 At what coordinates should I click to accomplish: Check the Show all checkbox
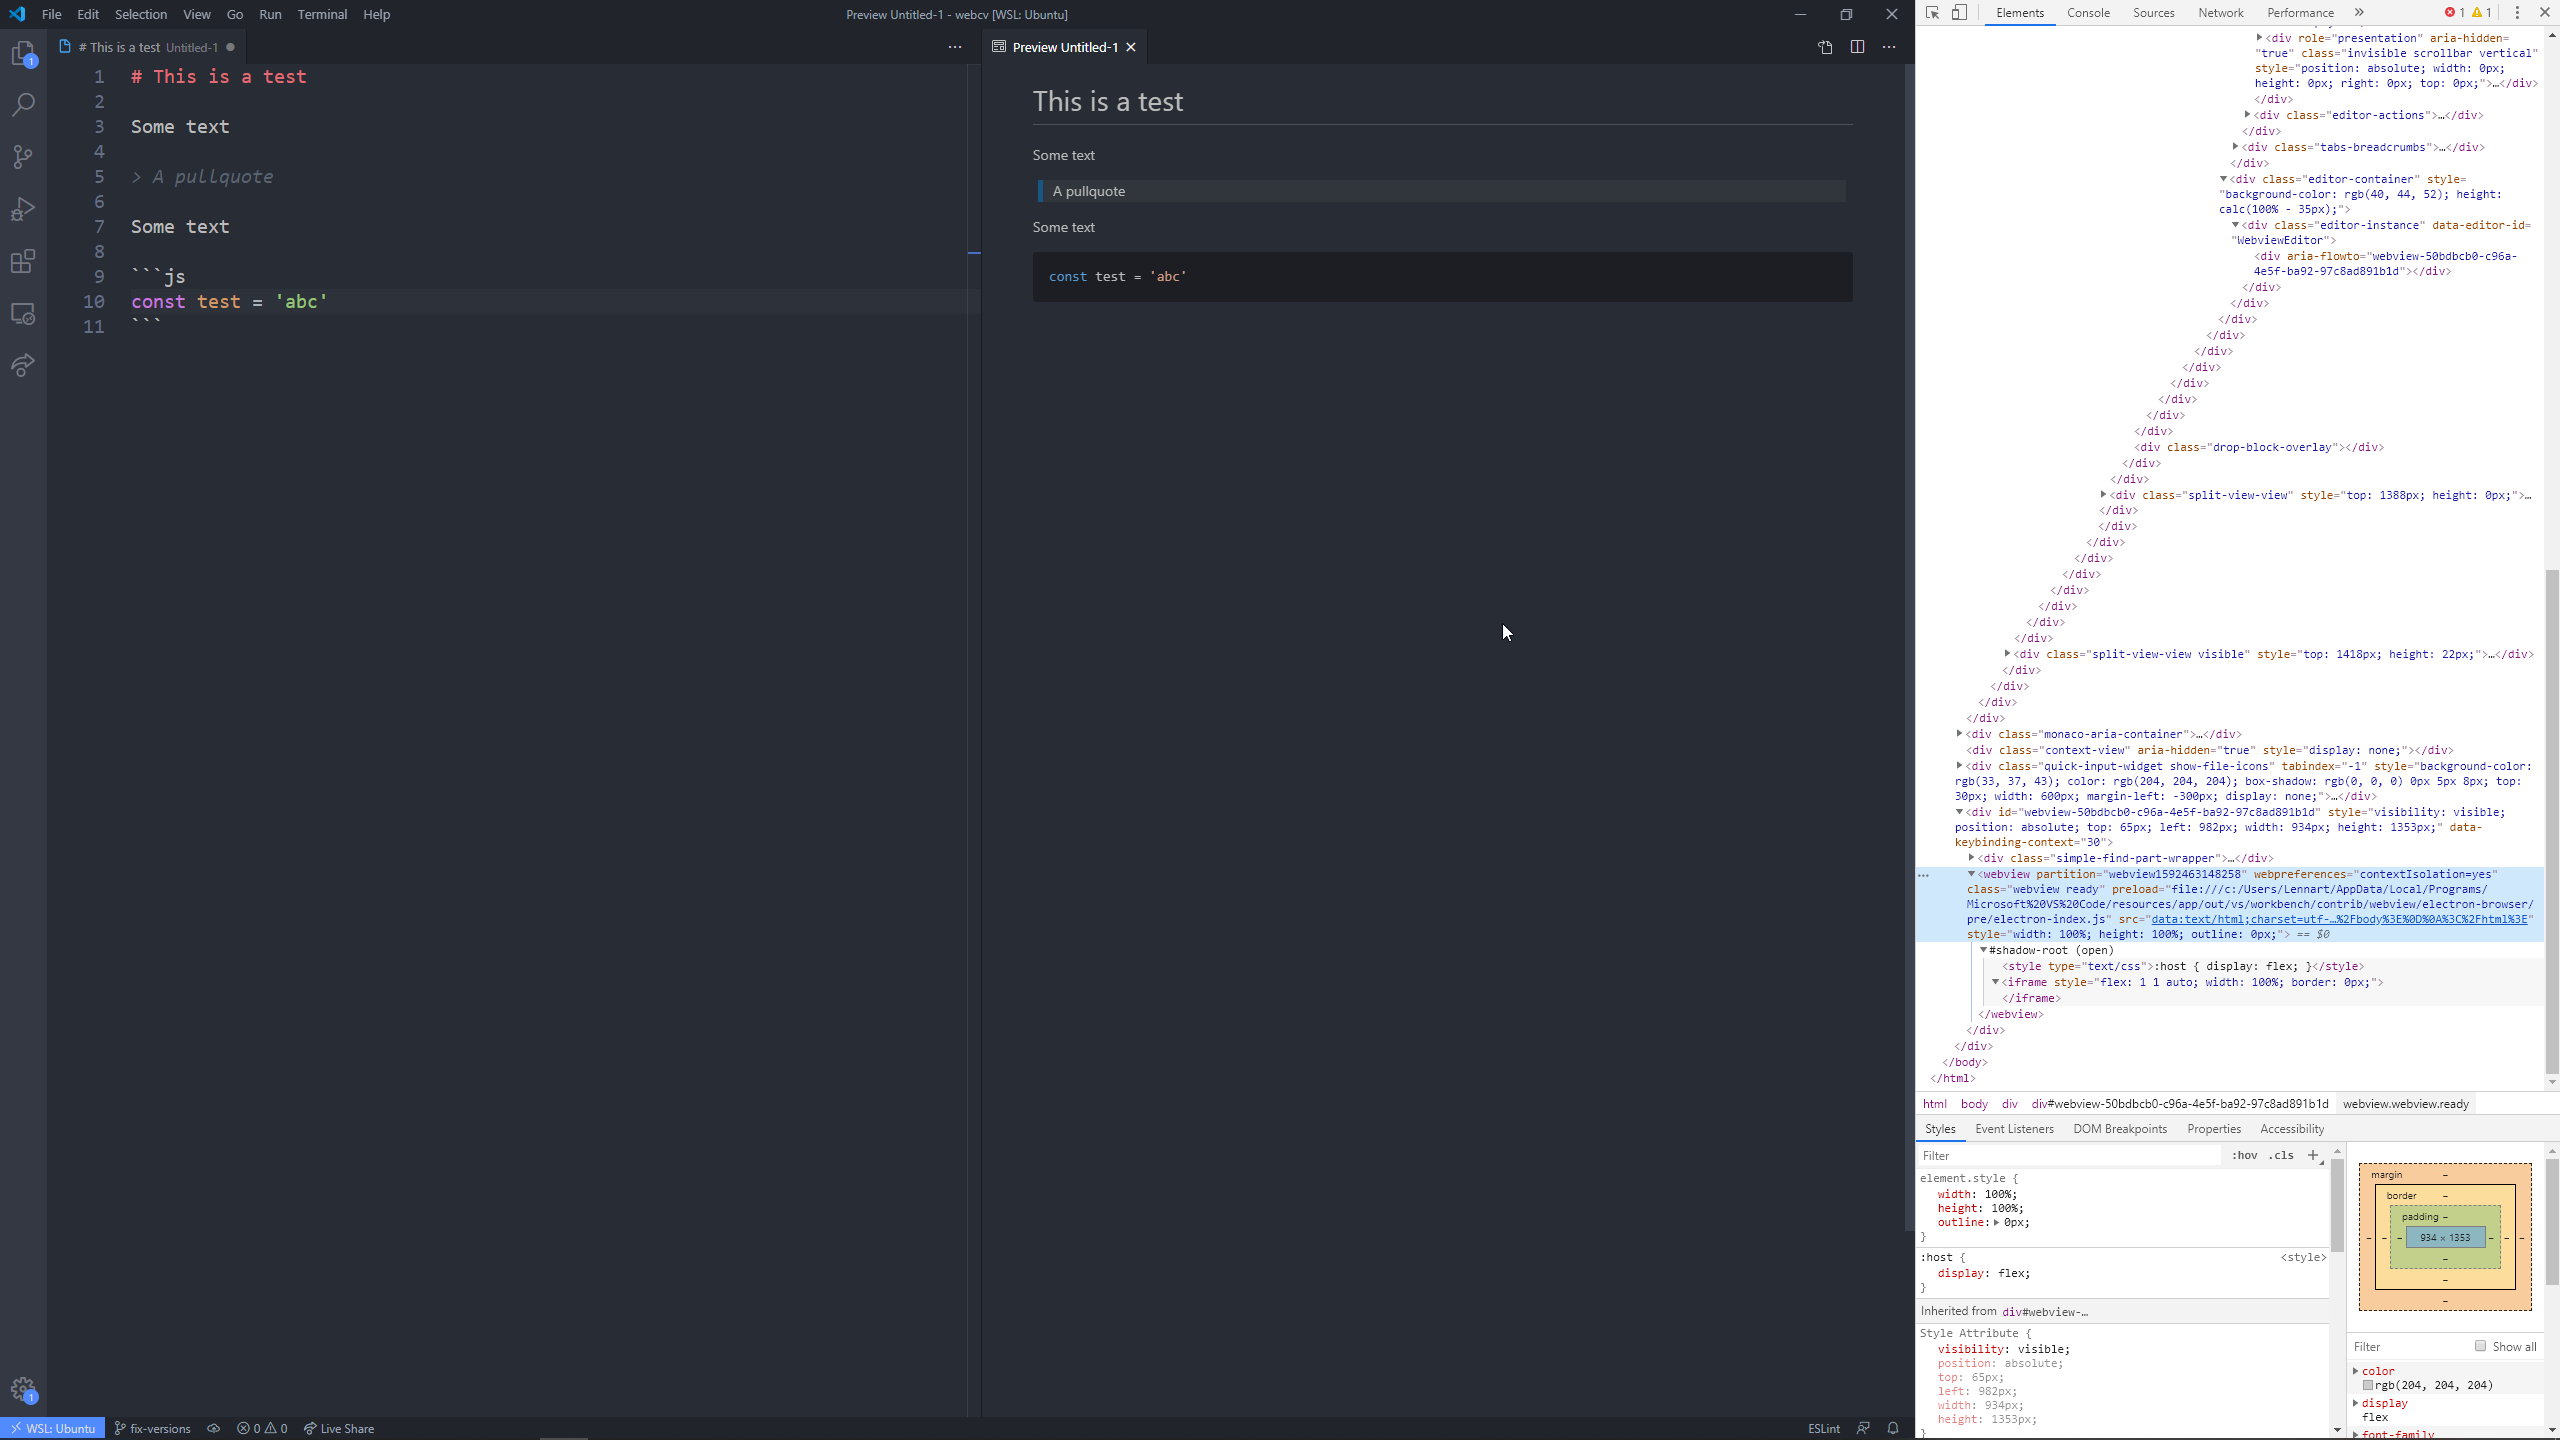click(2480, 1346)
